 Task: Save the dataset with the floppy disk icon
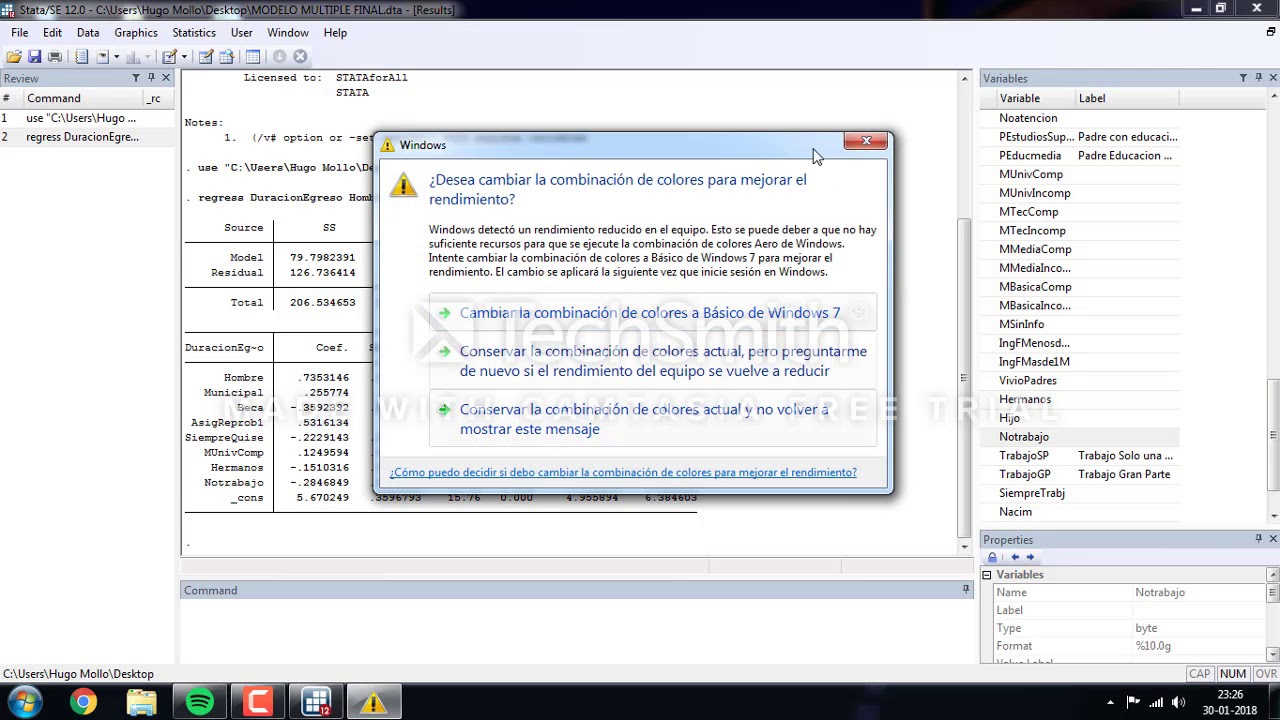coord(34,57)
